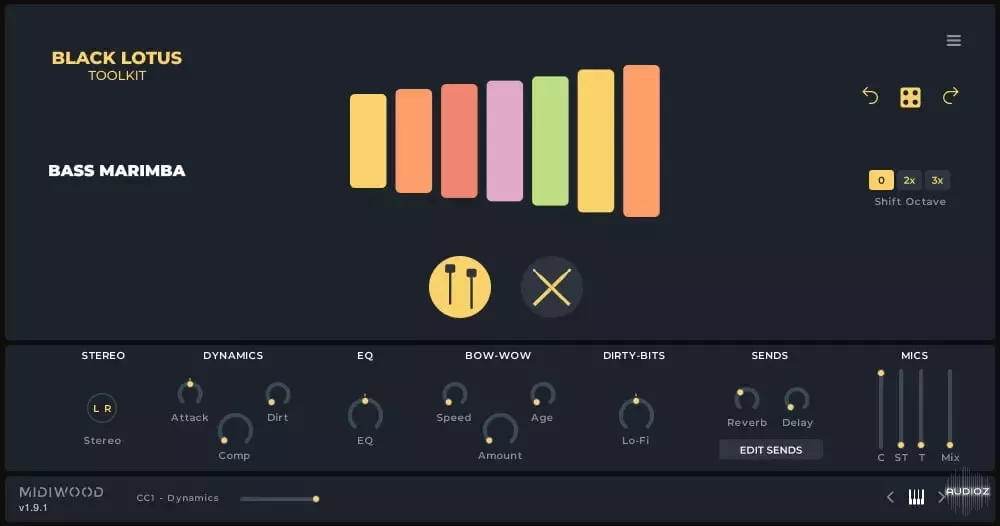The width and height of the screenshot is (1000, 526).
Task: Randomize settings with the dice icon
Action: click(910, 97)
